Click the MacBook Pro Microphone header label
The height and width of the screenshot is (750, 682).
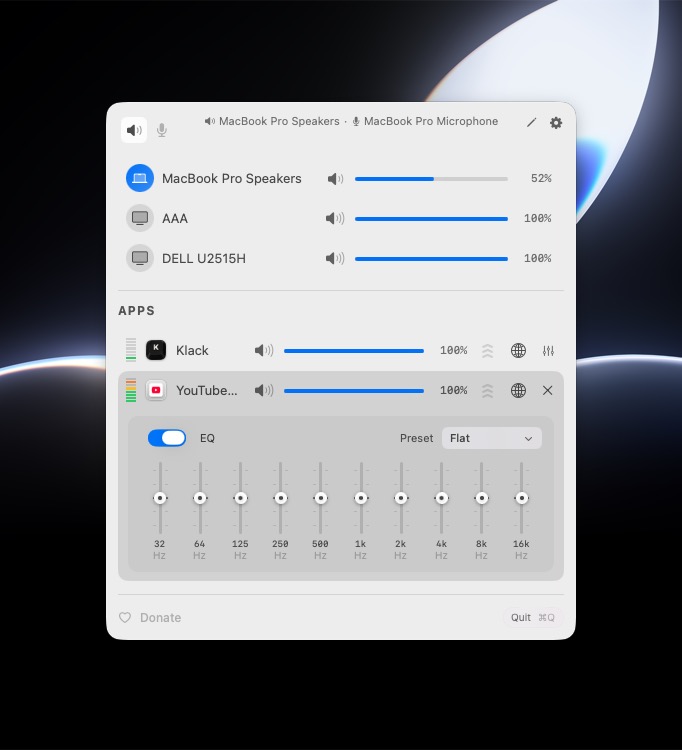[426, 121]
